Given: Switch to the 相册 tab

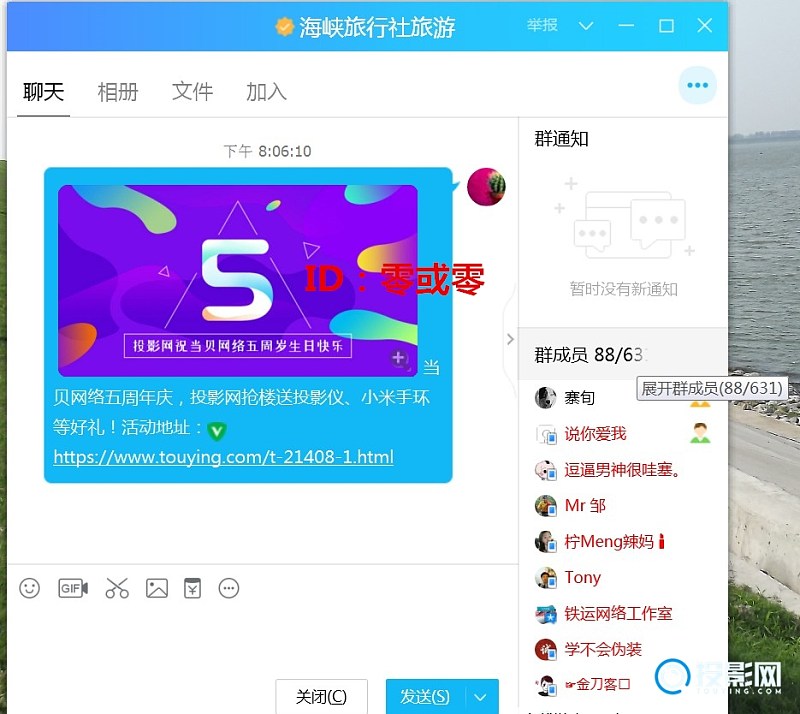Looking at the screenshot, I should (x=118, y=92).
